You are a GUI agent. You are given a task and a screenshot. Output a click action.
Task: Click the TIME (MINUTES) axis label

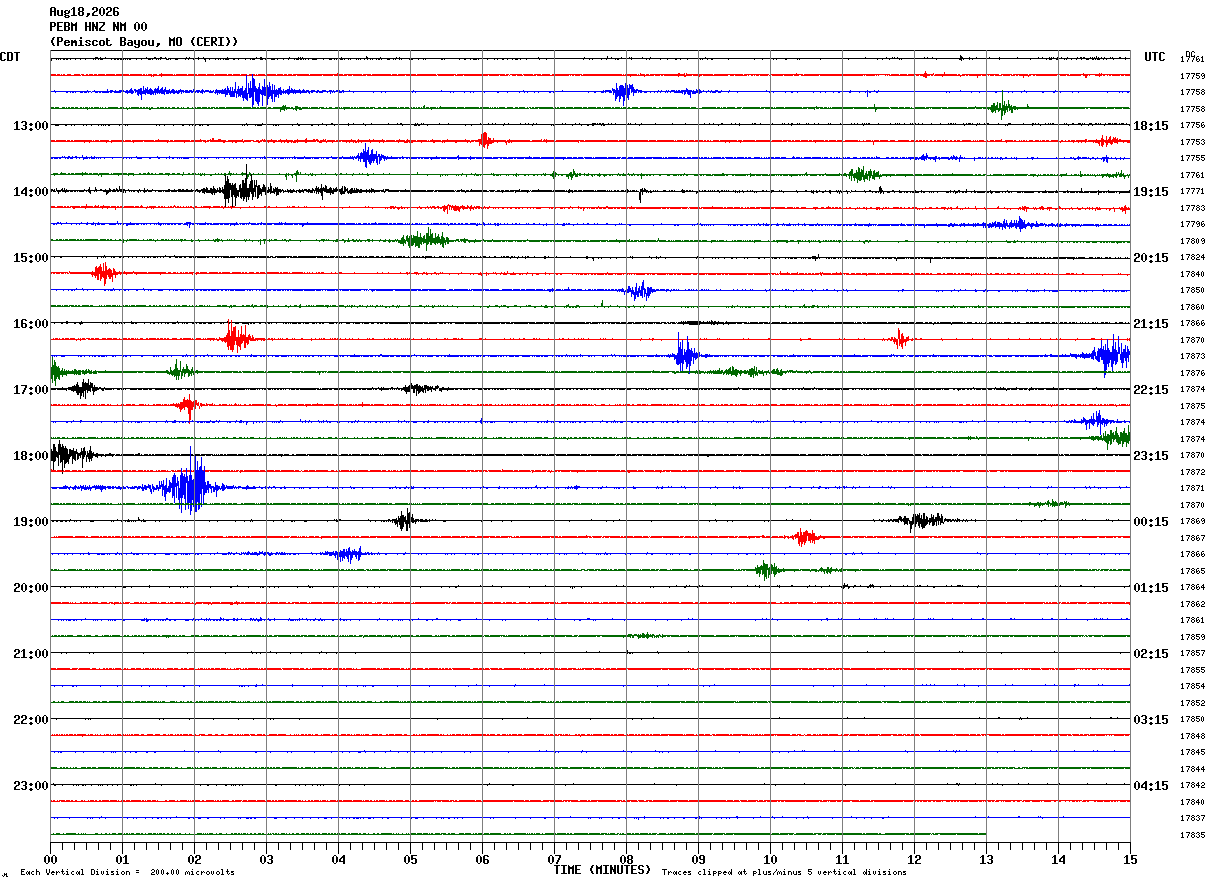coord(602,870)
